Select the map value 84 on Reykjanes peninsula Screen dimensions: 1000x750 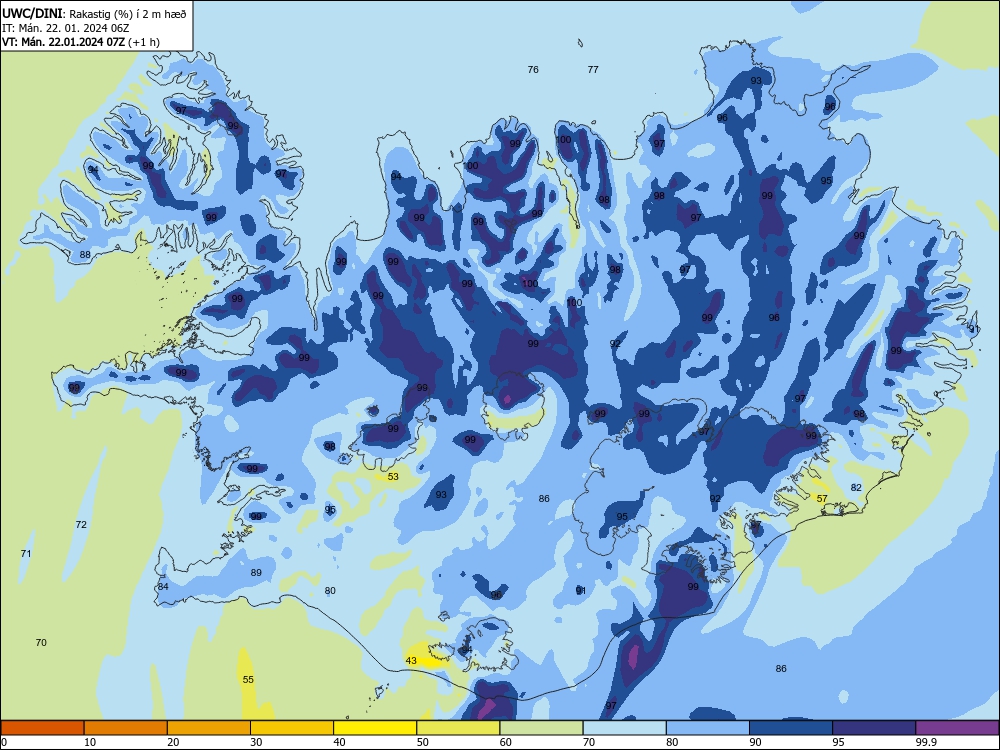[163, 587]
